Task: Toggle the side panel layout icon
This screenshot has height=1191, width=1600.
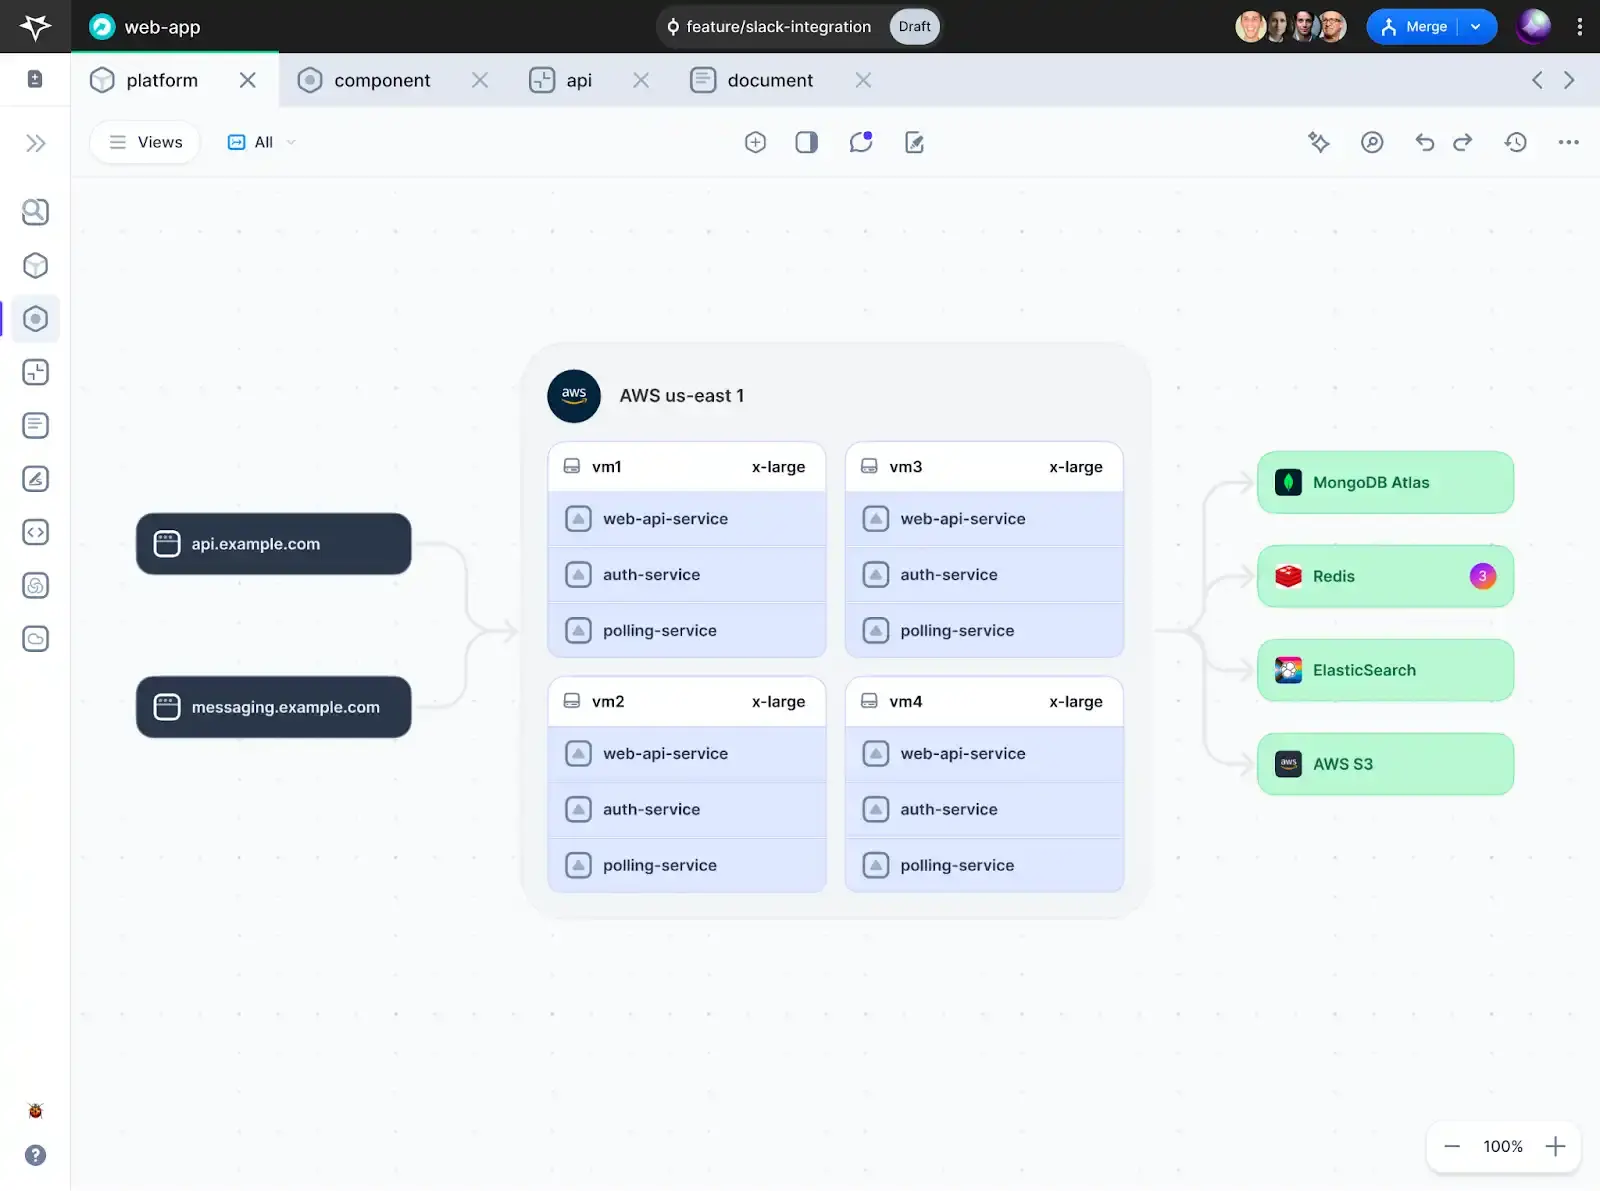Action: [806, 142]
